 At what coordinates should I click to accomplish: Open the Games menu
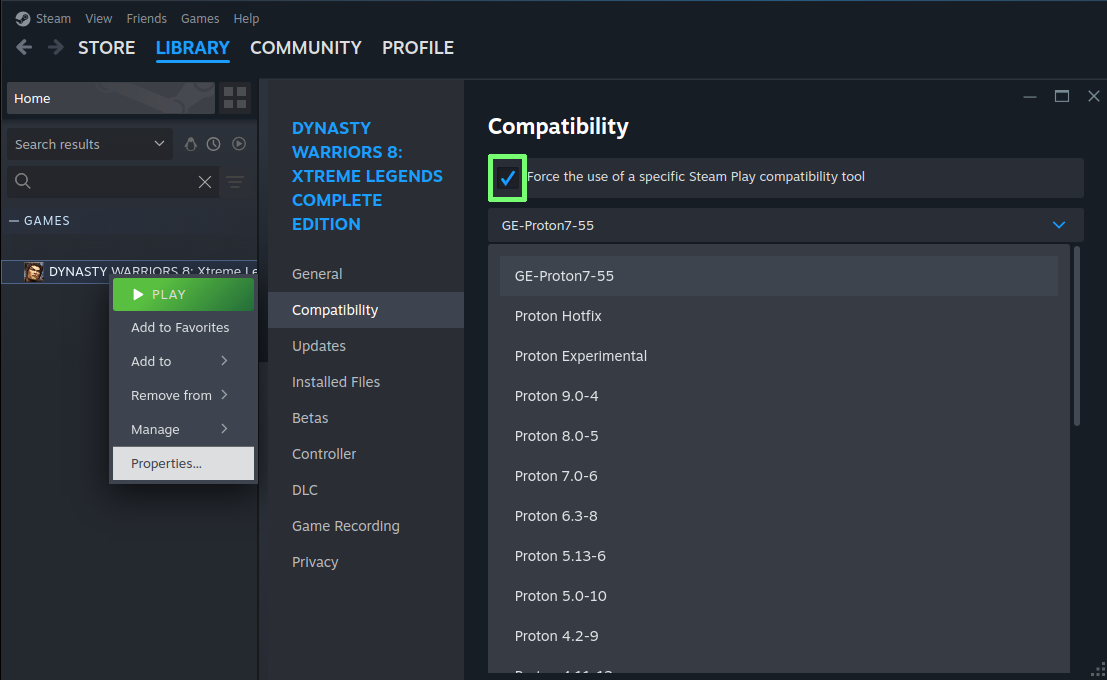(x=200, y=18)
